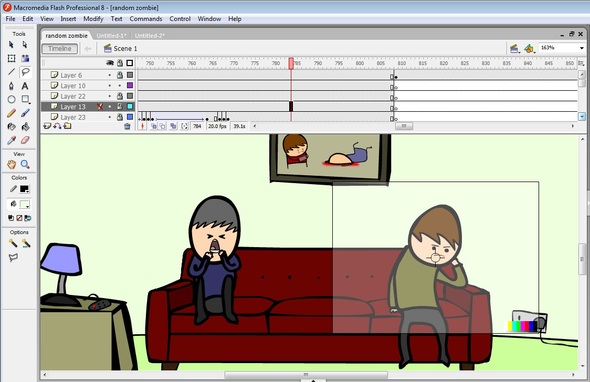Image resolution: width=590 pixels, height=382 pixels.
Task: Open the zoom percentage dropdown
Action: (x=581, y=48)
